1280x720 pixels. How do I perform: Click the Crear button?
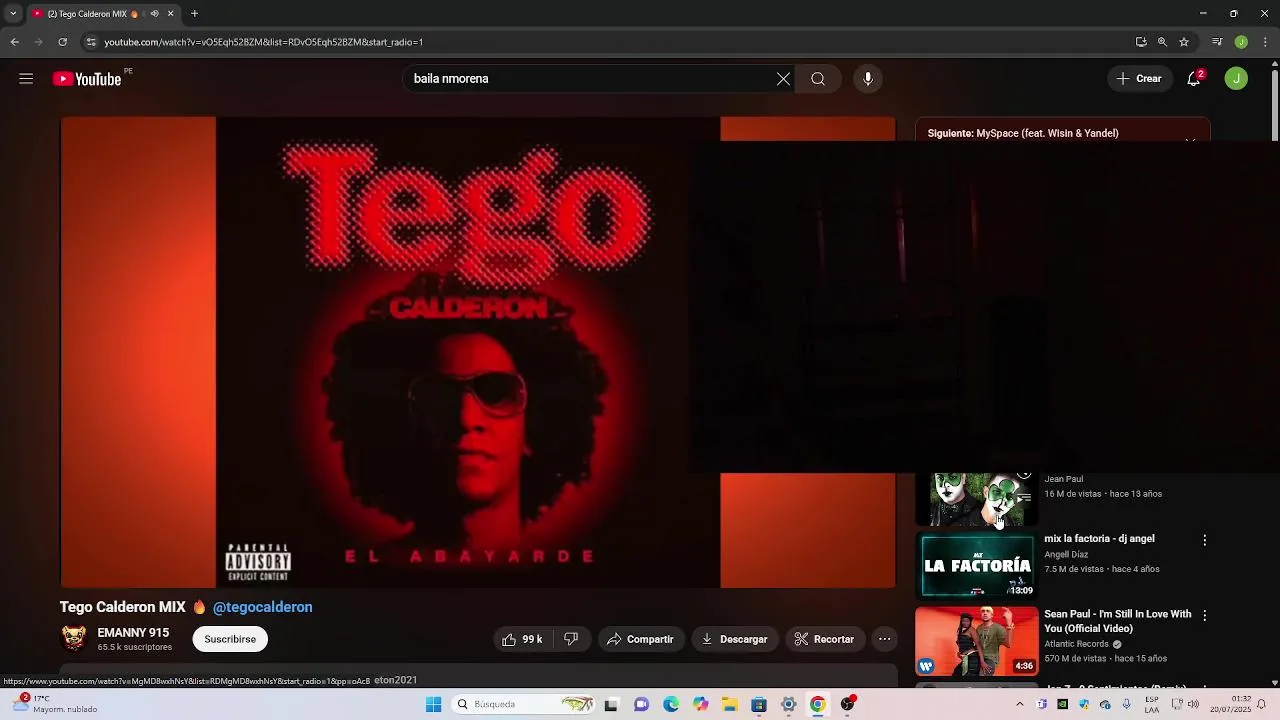pos(1139,79)
